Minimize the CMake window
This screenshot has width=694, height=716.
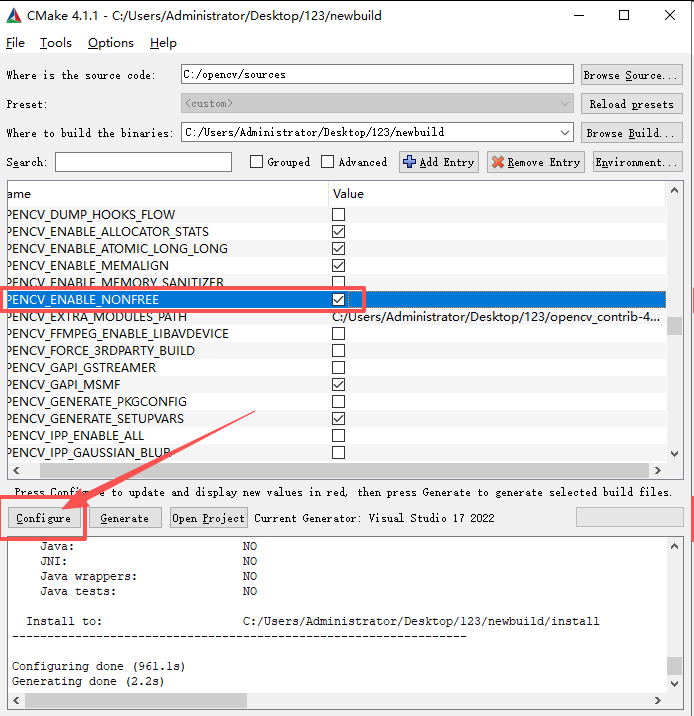579,16
